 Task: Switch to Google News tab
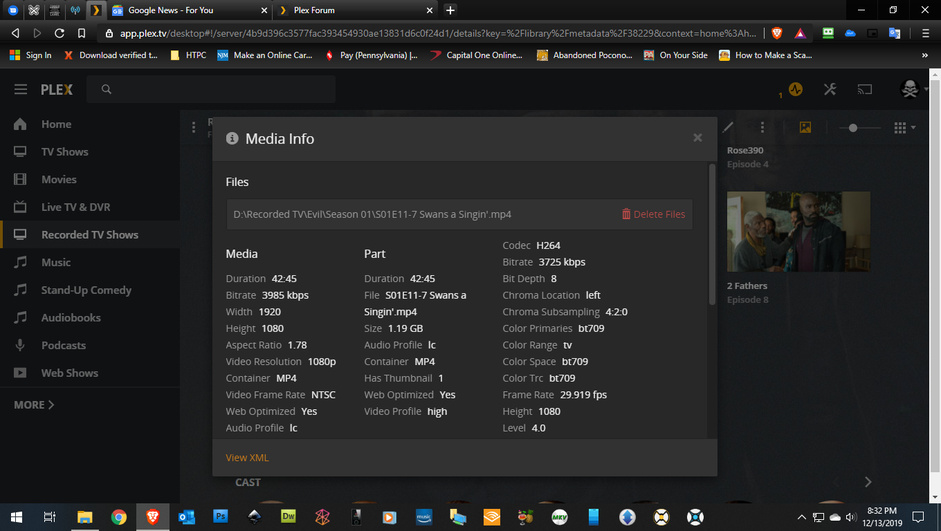click(189, 10)
